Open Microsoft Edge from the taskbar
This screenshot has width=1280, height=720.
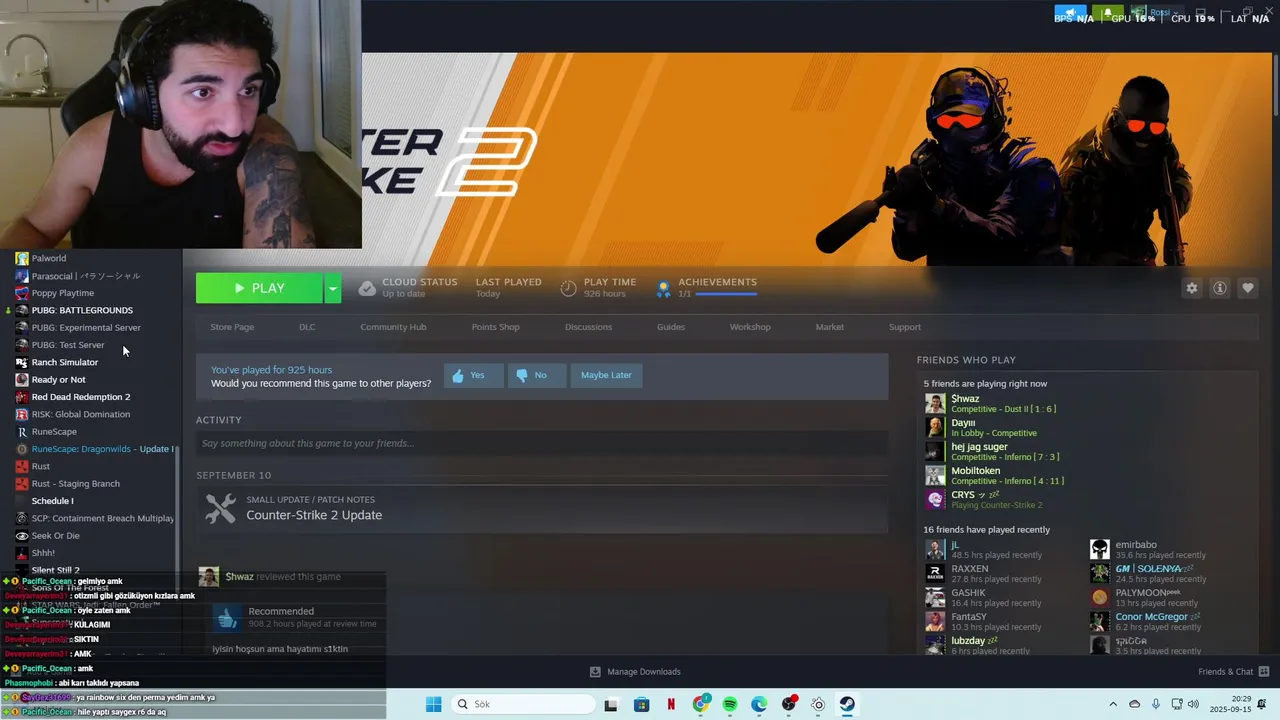pos(759,704)
